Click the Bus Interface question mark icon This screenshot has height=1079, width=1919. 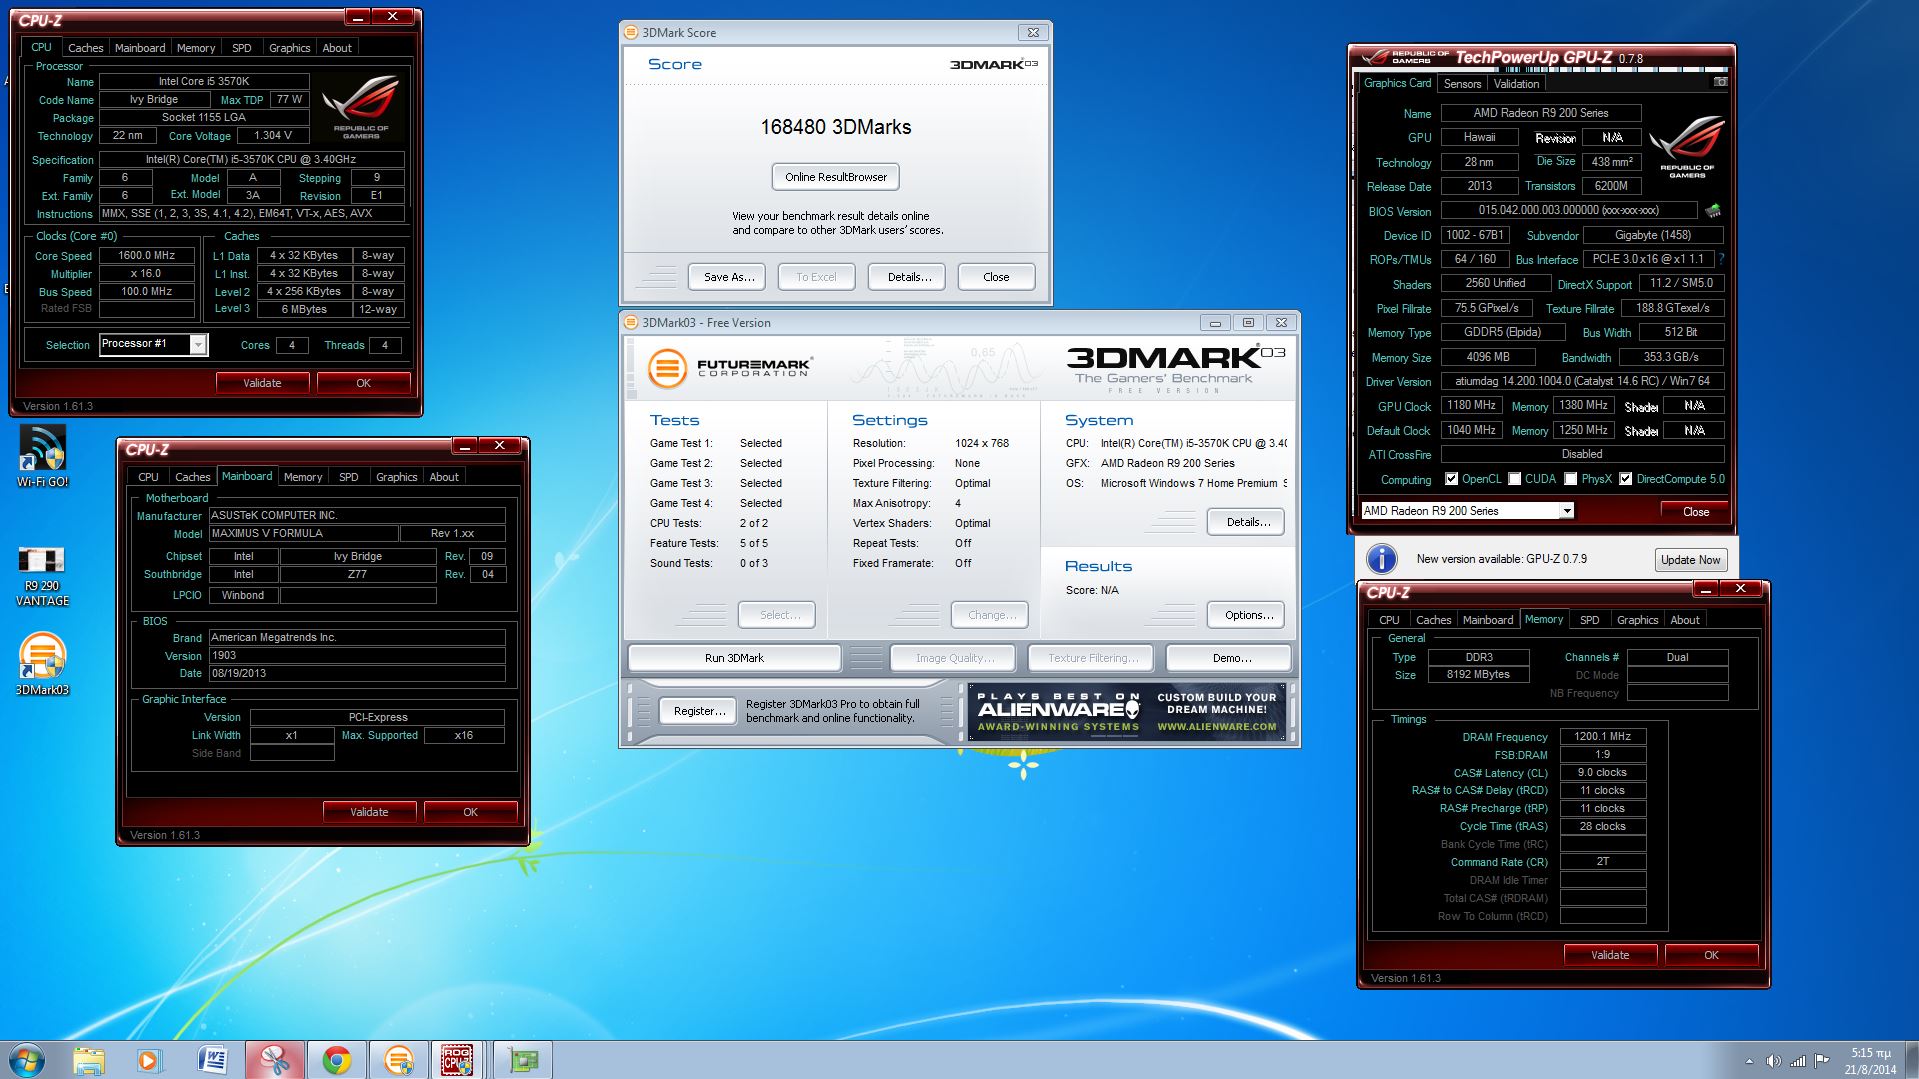point(1721,259)
